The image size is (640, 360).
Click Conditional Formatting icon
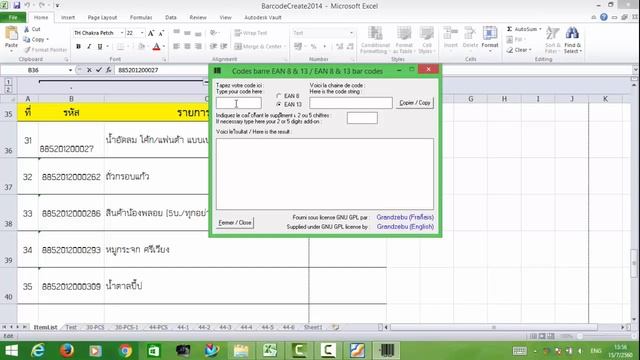click(x=375, y=33)
